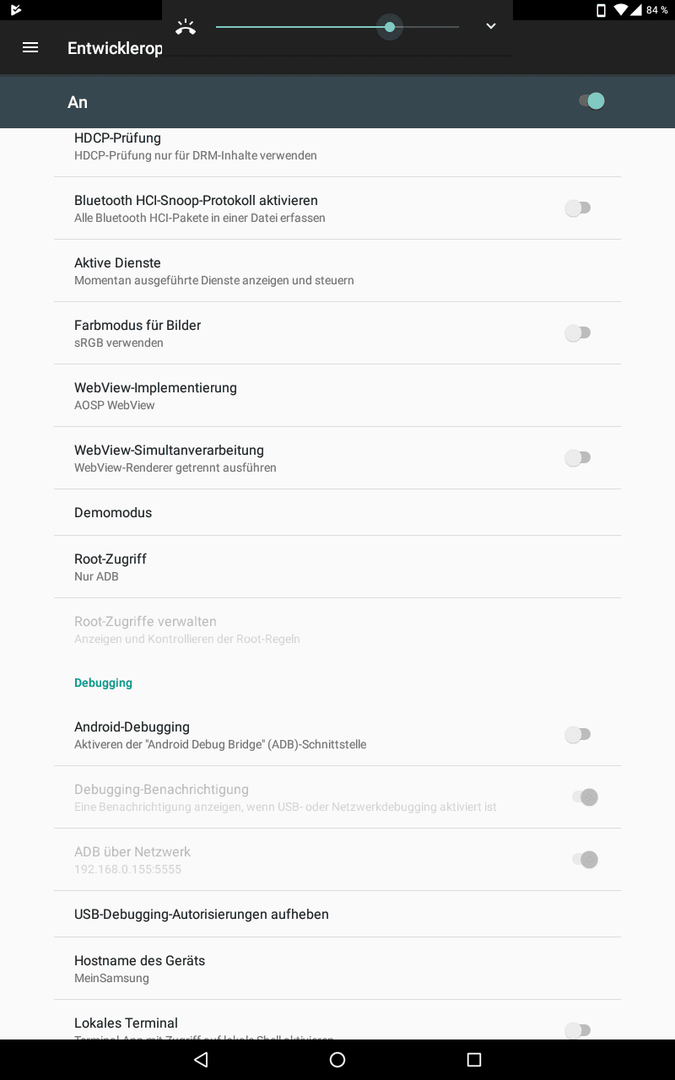Tap the Wi-Fi signal status icon
The width and height of the screenshot is (675, 1080).
coord(621,10)
